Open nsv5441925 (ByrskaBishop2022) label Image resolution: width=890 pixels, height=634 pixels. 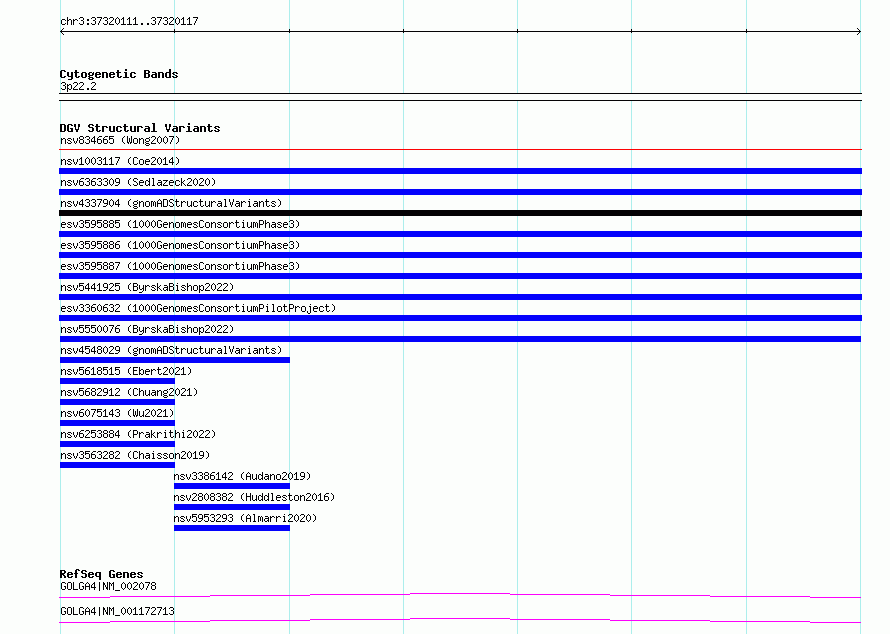[147, 287]
